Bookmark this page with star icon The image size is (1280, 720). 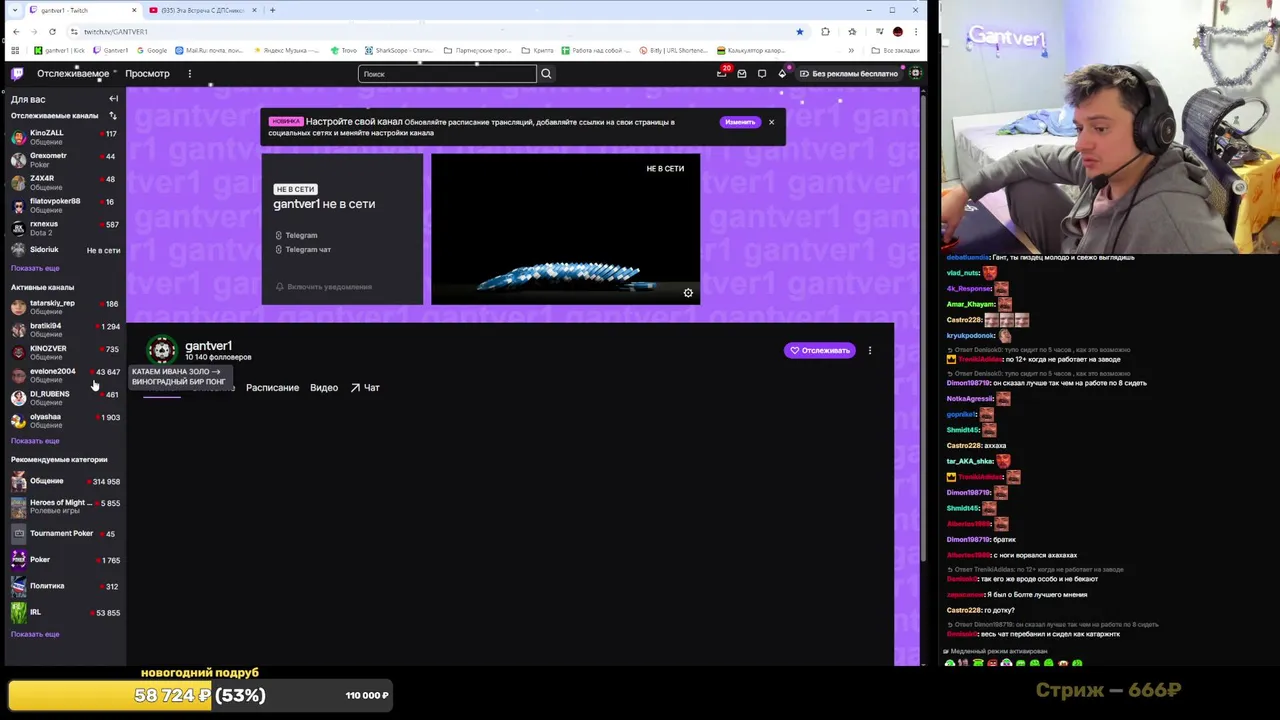click(799, 31)
